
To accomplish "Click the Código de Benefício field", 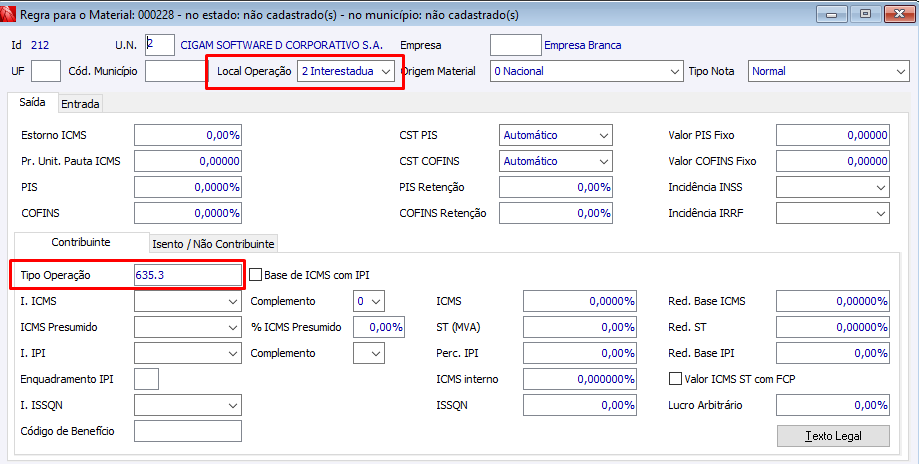I will [x=188, y=431].
